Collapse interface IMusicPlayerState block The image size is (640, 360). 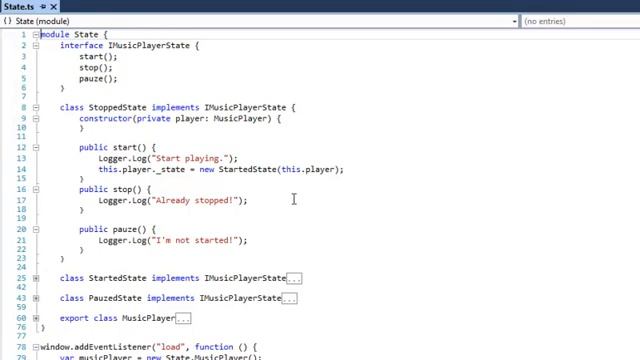click(36, 46)
